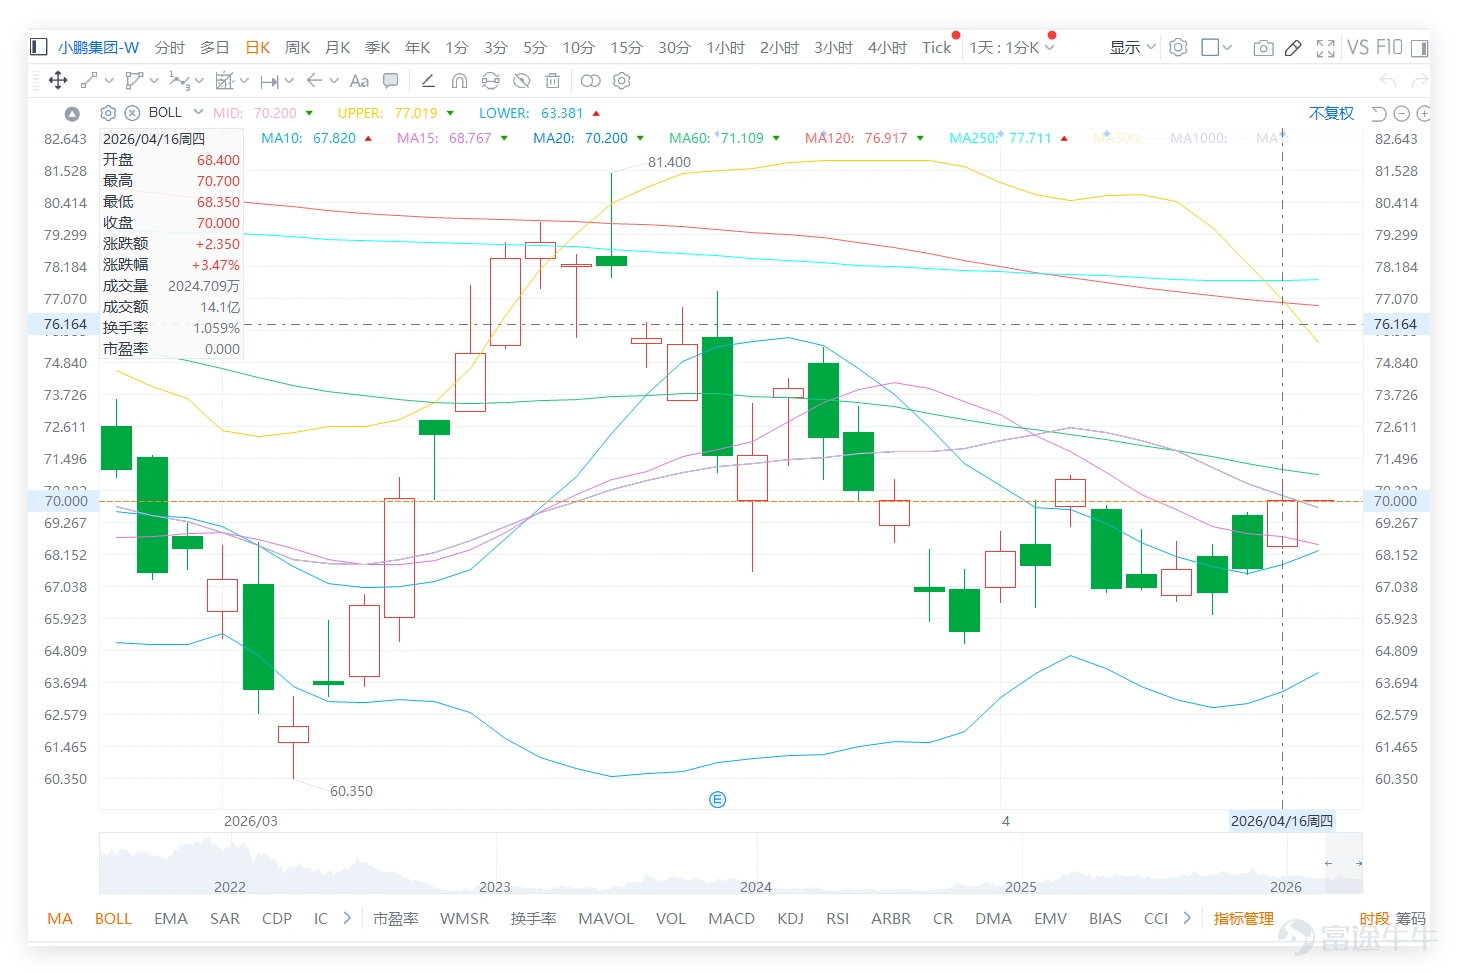Click the pen/draw toggle icon in top bar
The width and height of the screenshot is (1458, 974).
(x=1293, y=47)
